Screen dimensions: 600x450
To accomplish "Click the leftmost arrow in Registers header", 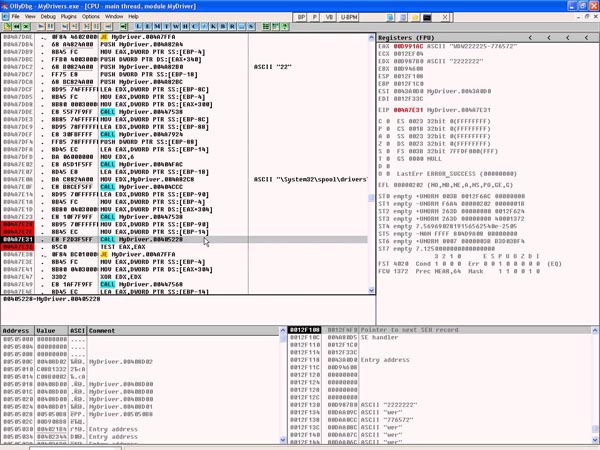I will [531, 37].
